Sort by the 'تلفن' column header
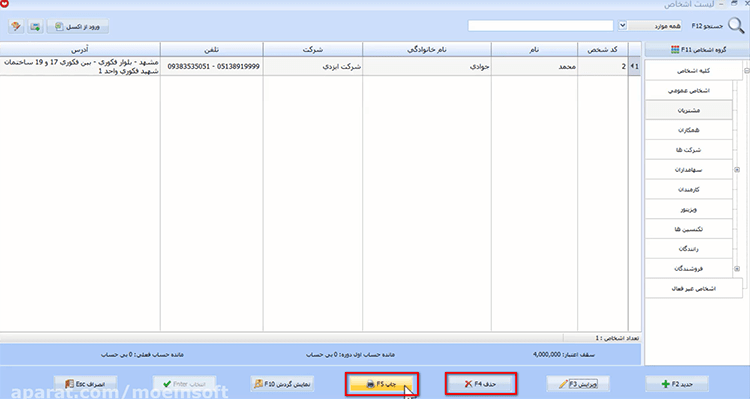Viewport: 750px width, 399px height. pos(211,49)
